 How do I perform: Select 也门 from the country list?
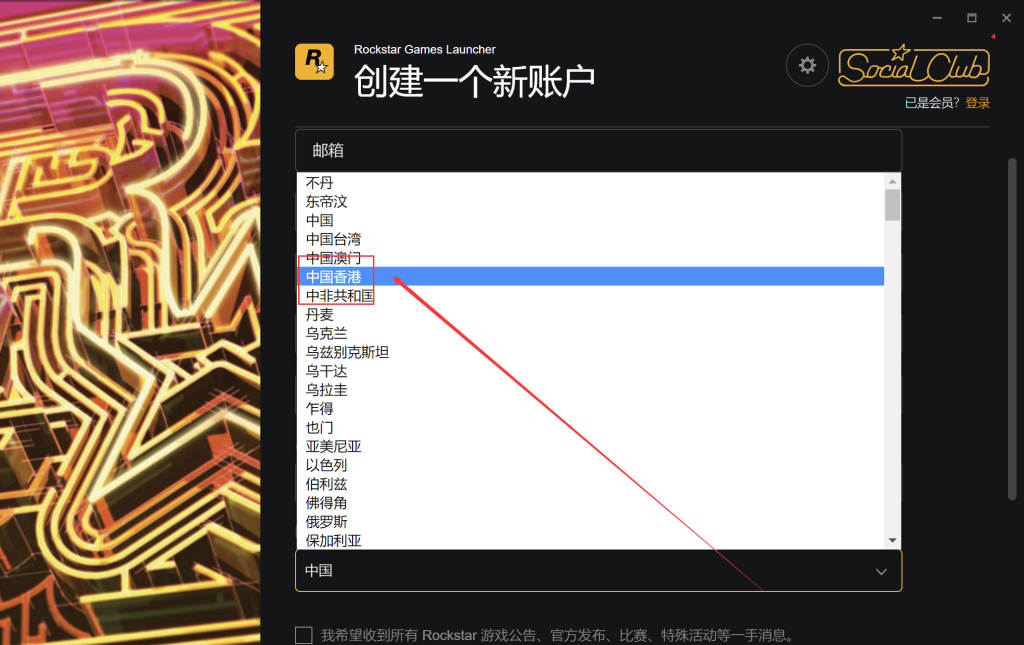(590, 428)
